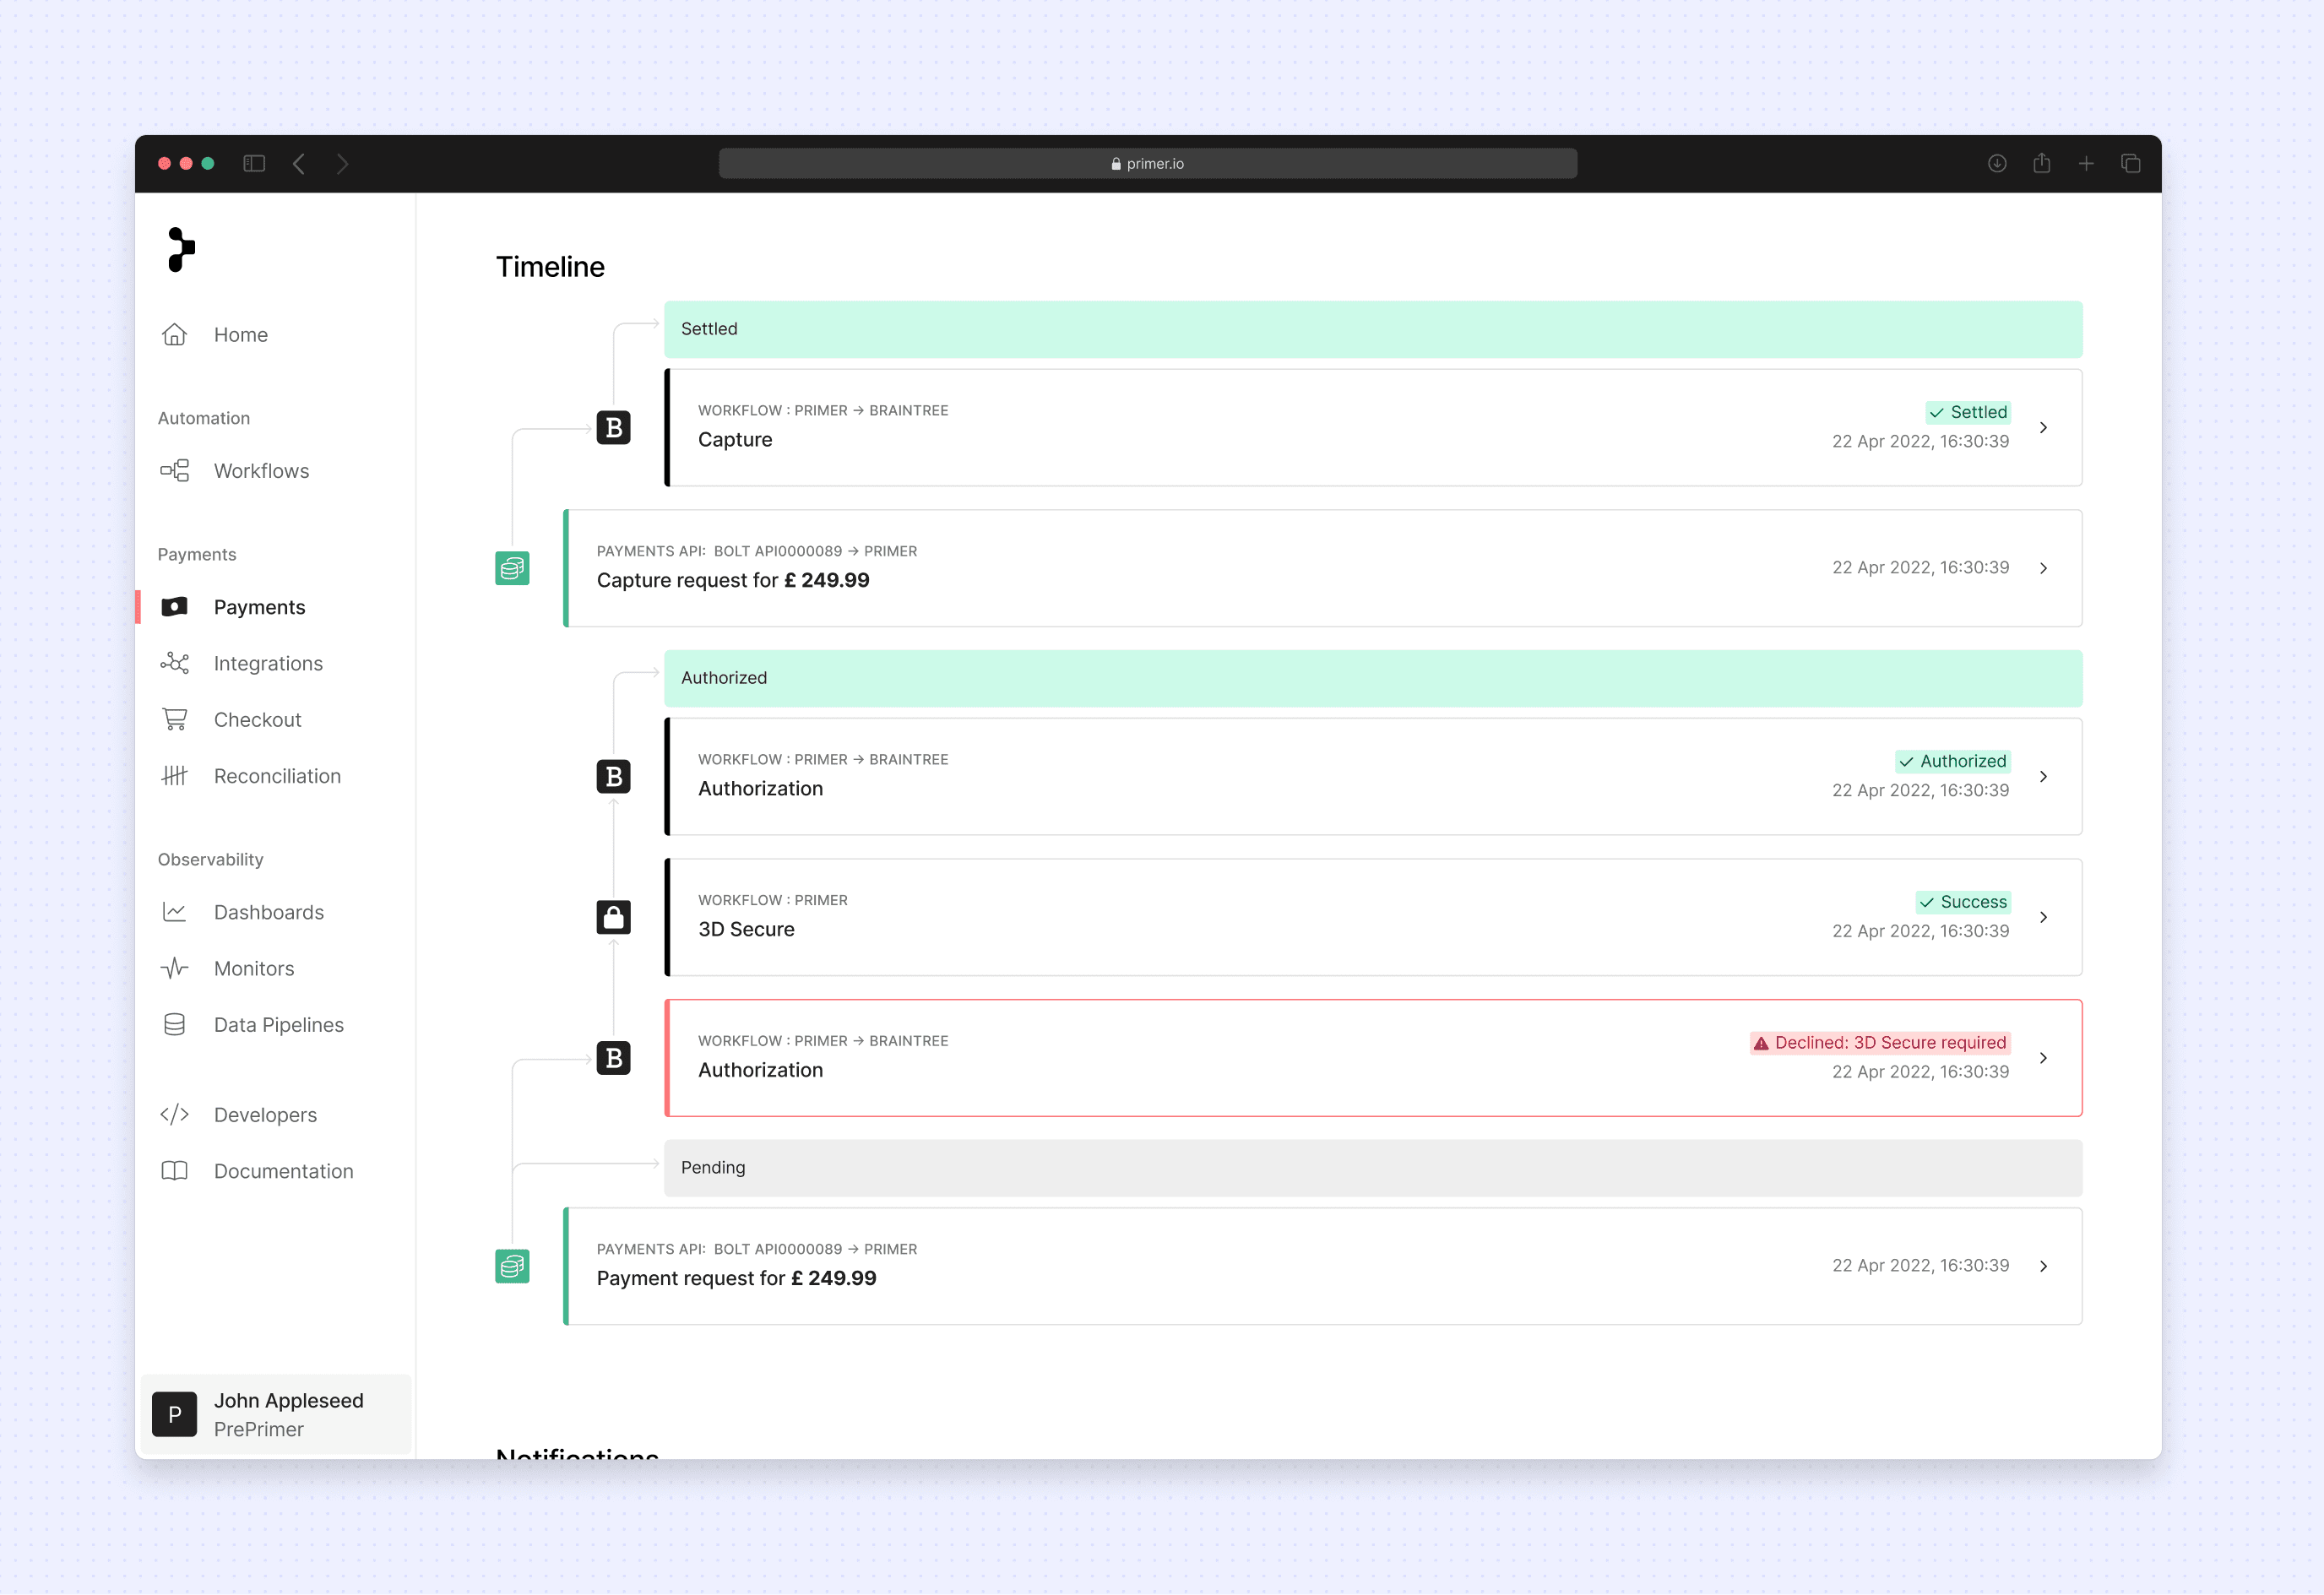Click the Success status badge

click(1963, 902)
